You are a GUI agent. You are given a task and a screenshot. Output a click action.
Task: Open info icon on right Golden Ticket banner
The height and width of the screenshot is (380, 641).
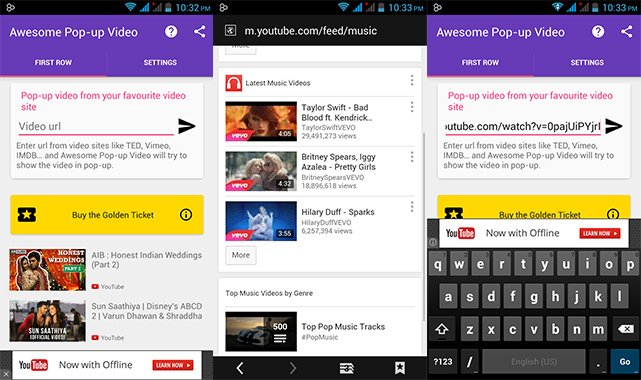(612, 214)
